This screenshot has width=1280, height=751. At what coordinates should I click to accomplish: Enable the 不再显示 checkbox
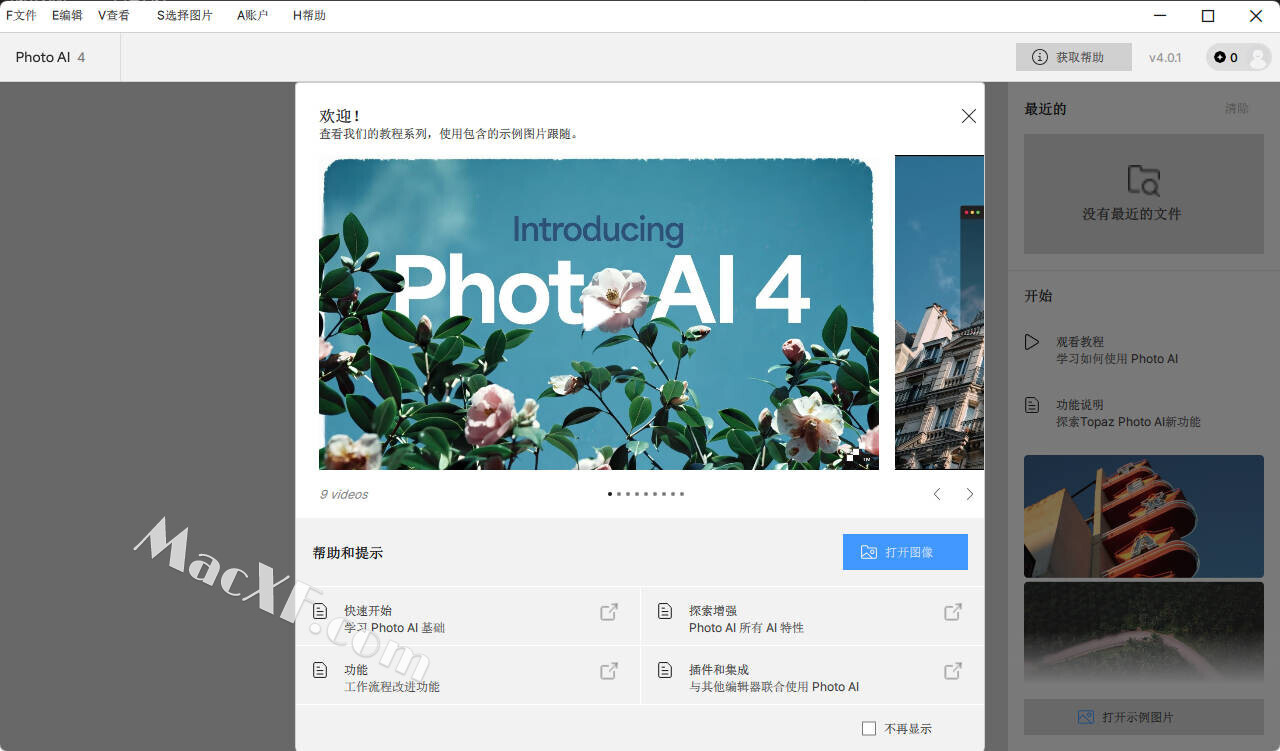click(869, 728)
